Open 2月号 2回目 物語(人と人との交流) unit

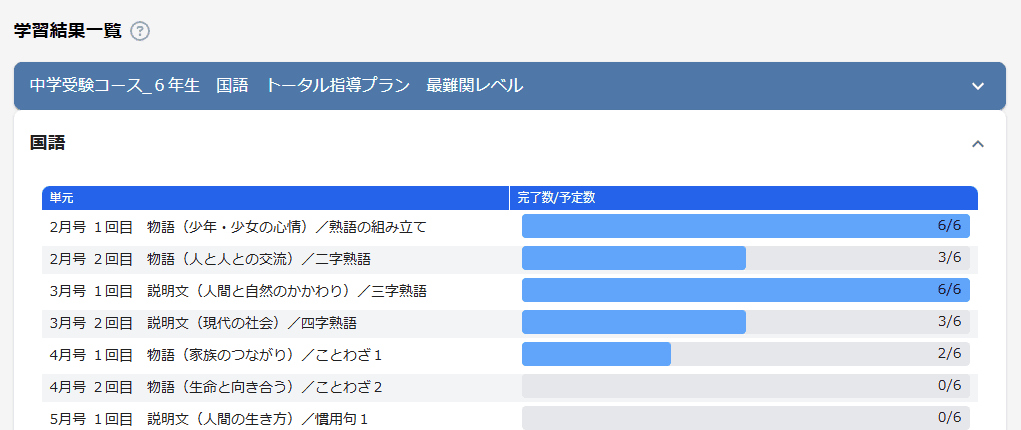tap(210, 259)
